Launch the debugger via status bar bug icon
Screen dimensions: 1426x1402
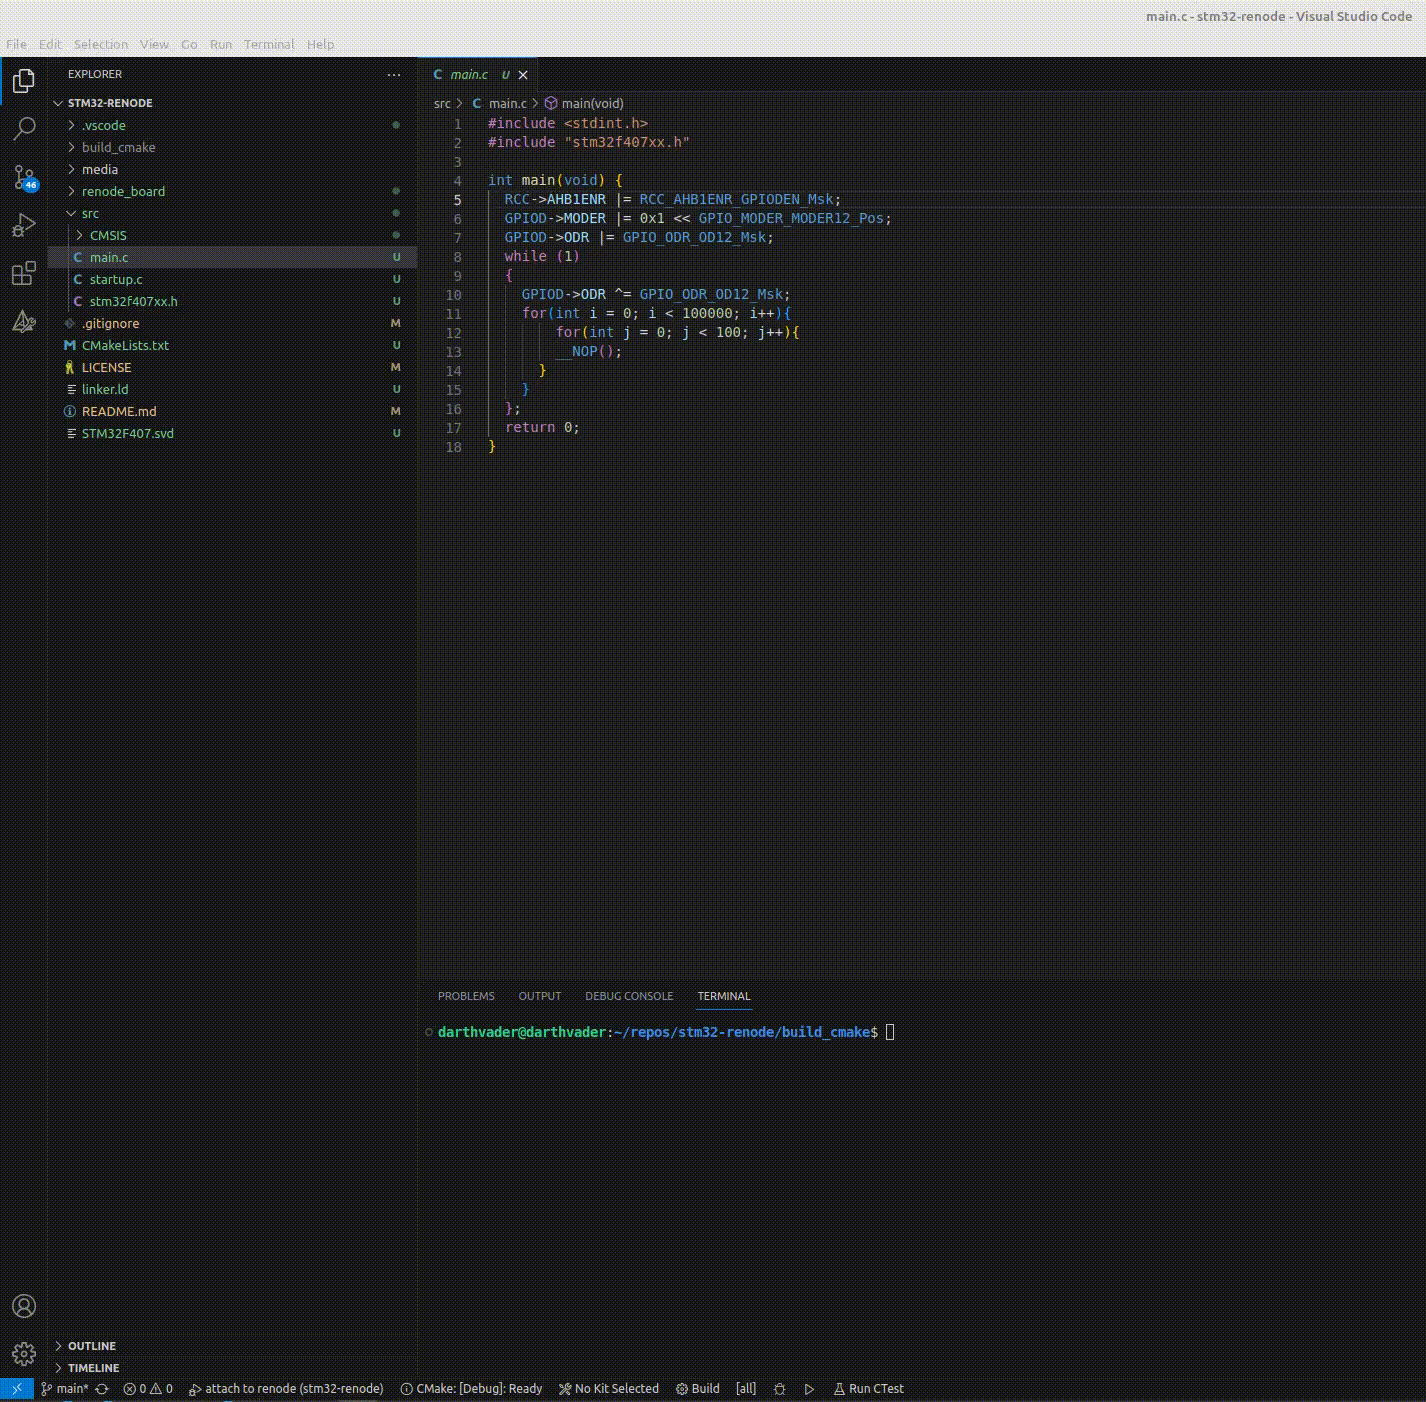click(x=780, y=1389)
